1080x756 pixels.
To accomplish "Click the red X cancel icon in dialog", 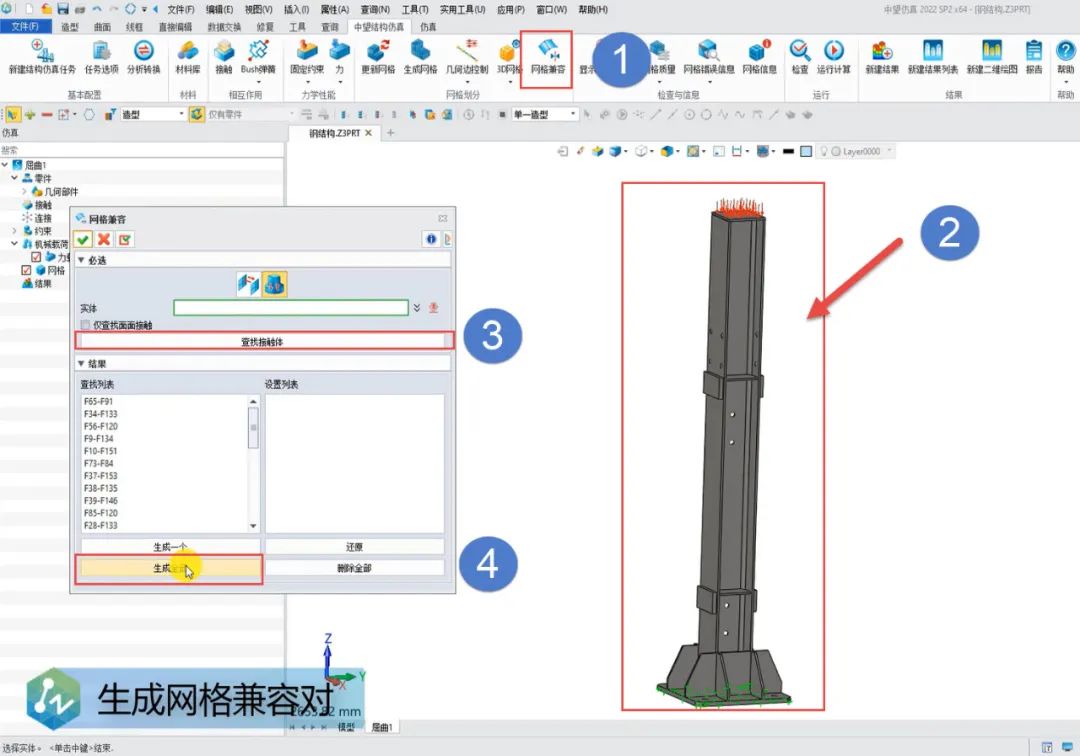I will [x=104, y=239].
